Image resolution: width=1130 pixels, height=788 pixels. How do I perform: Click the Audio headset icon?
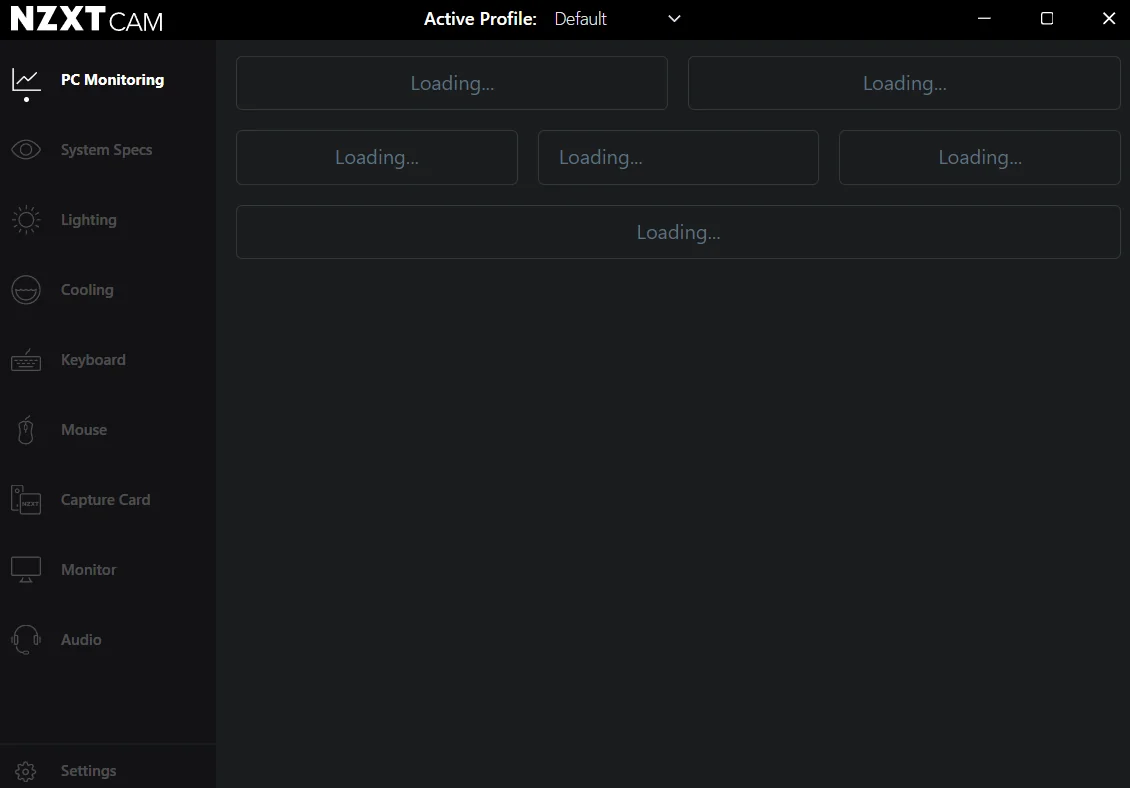click(26, 639)
